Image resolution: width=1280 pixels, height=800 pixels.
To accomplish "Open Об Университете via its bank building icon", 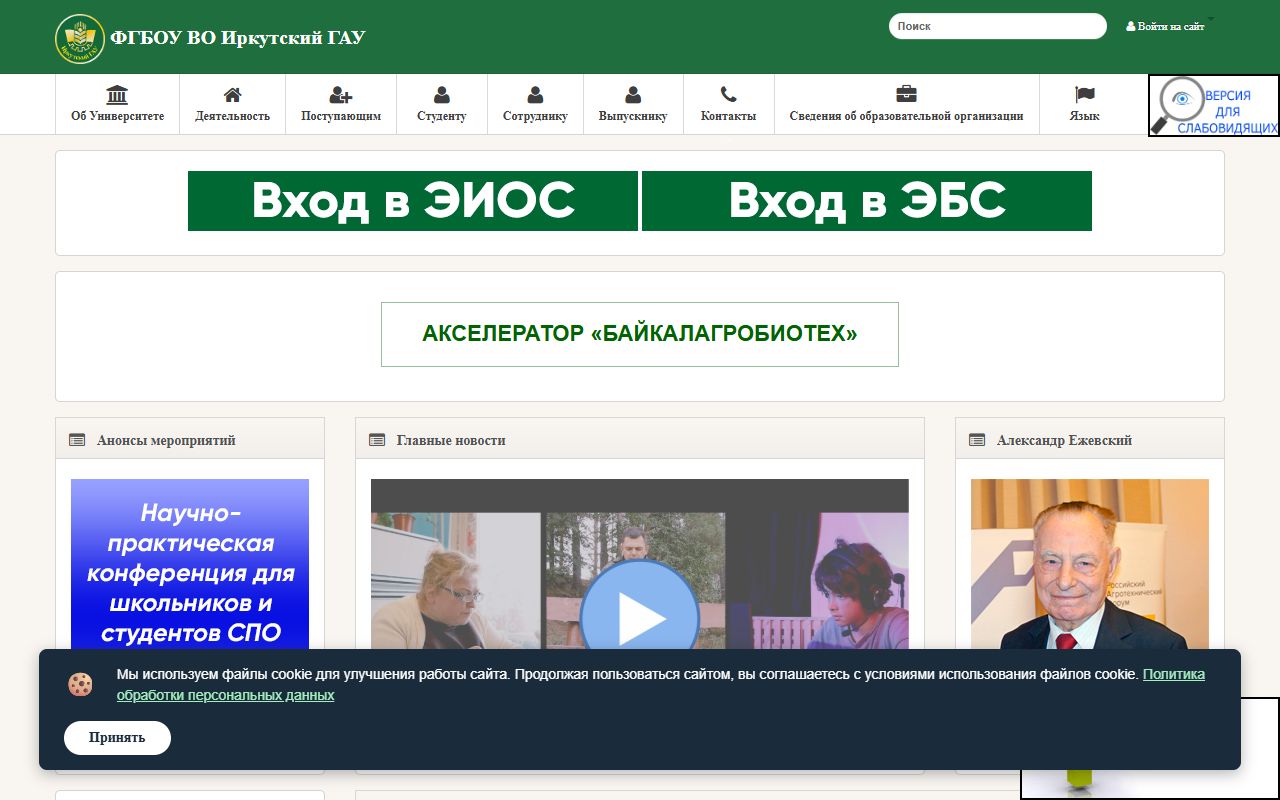I will point(117,95).
